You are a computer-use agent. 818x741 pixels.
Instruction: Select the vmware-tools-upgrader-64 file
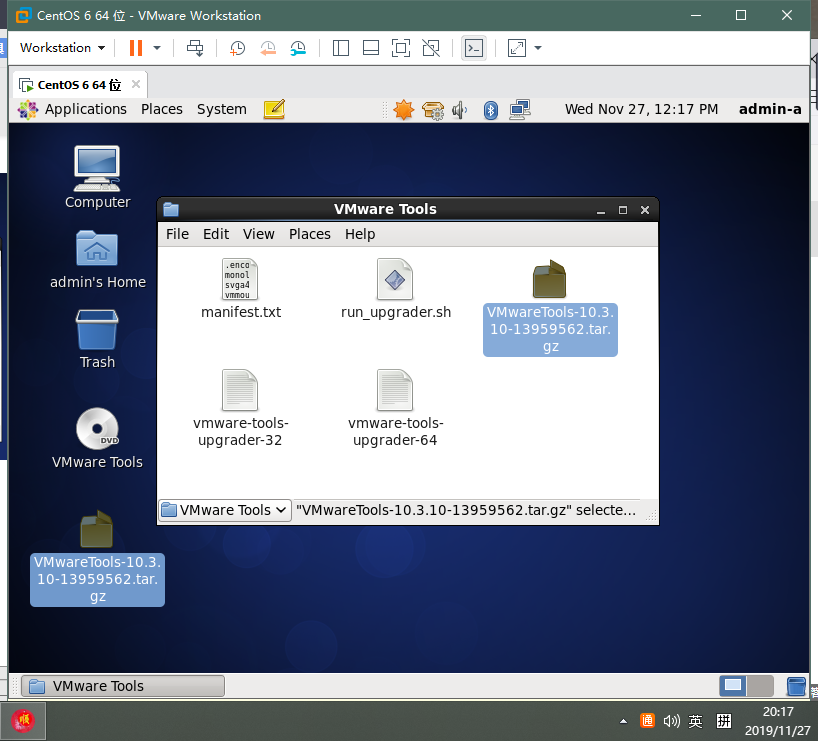(395, 408)
